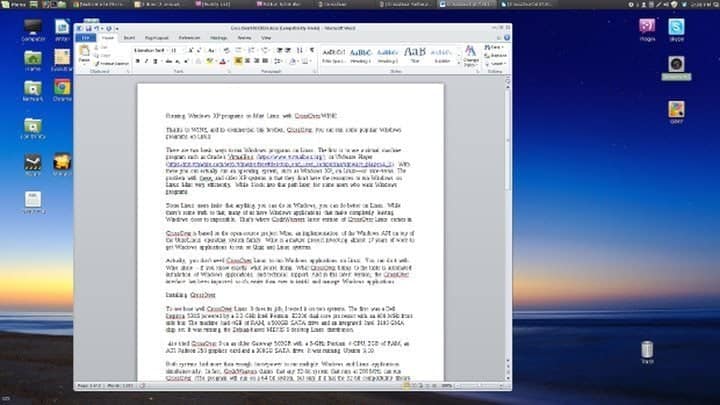Apply the Title style
This screenshot has width=720, height=405.
[415, 55]
